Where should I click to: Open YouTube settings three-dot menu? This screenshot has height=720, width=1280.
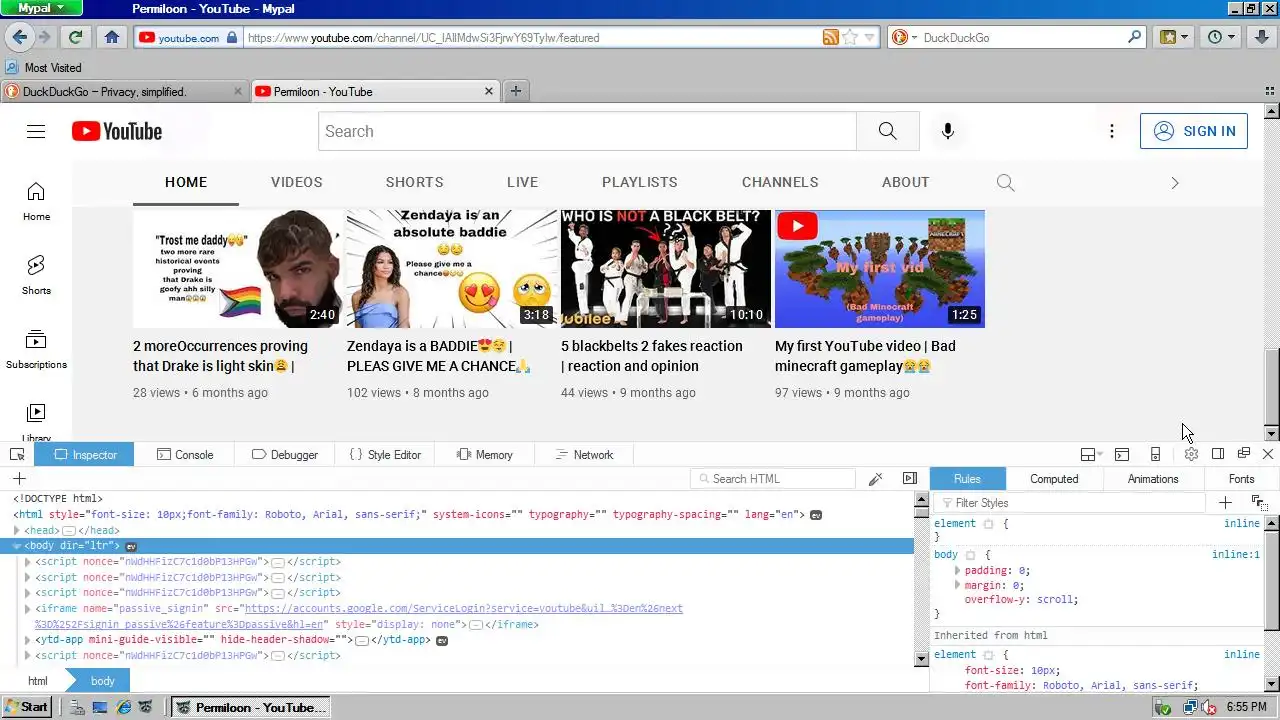1111,131
